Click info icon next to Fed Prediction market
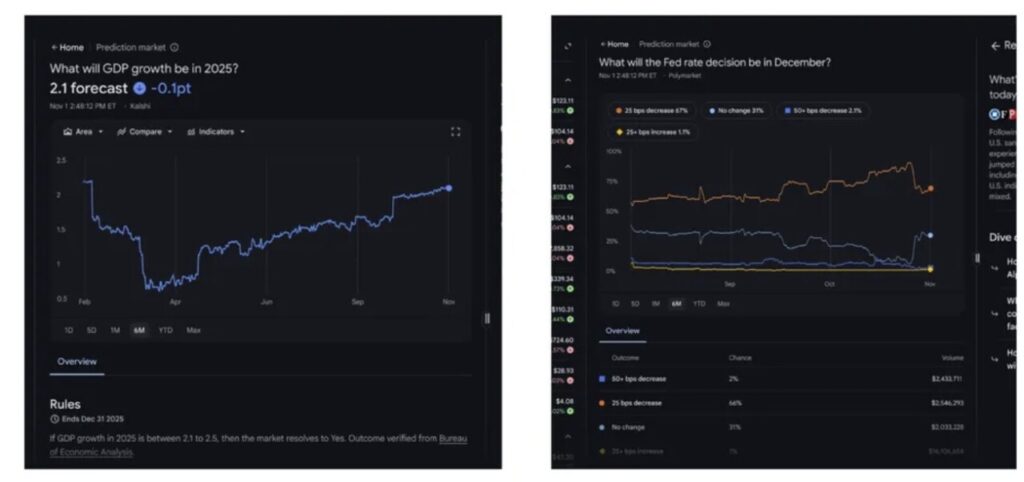Viewport: 1024px width, 482px height. [707, 44]
